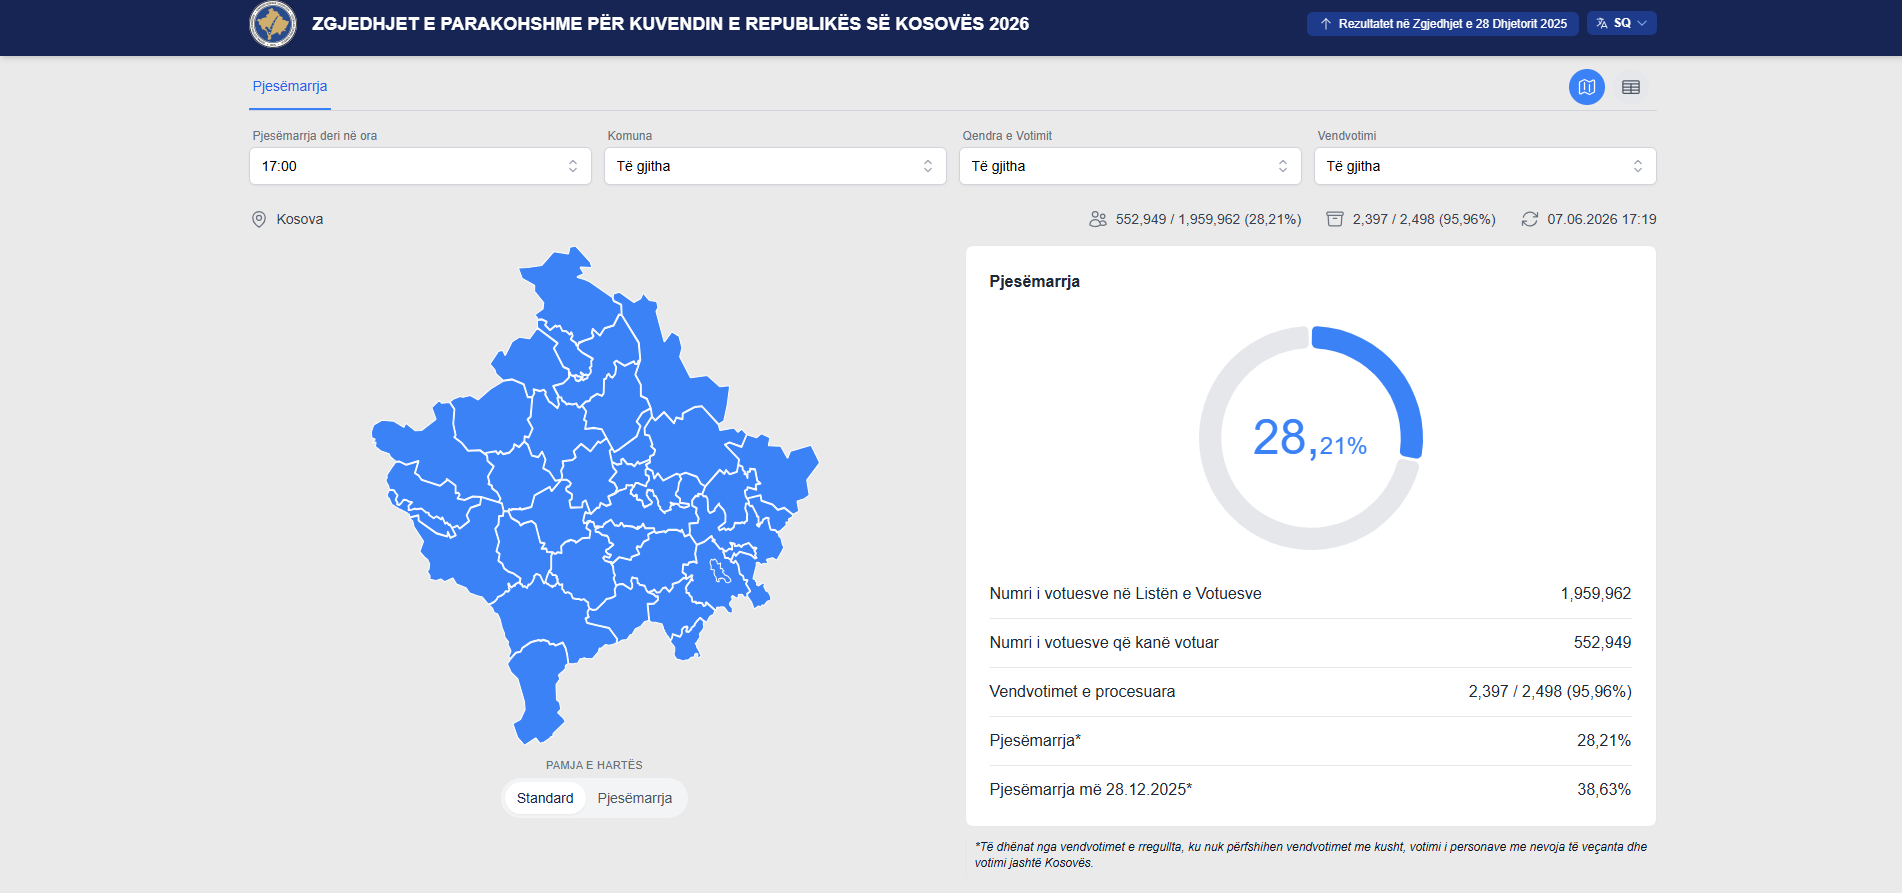Expand the Qendra e Votimit dropdown
1902x893 pixels.
point(1130,166)
